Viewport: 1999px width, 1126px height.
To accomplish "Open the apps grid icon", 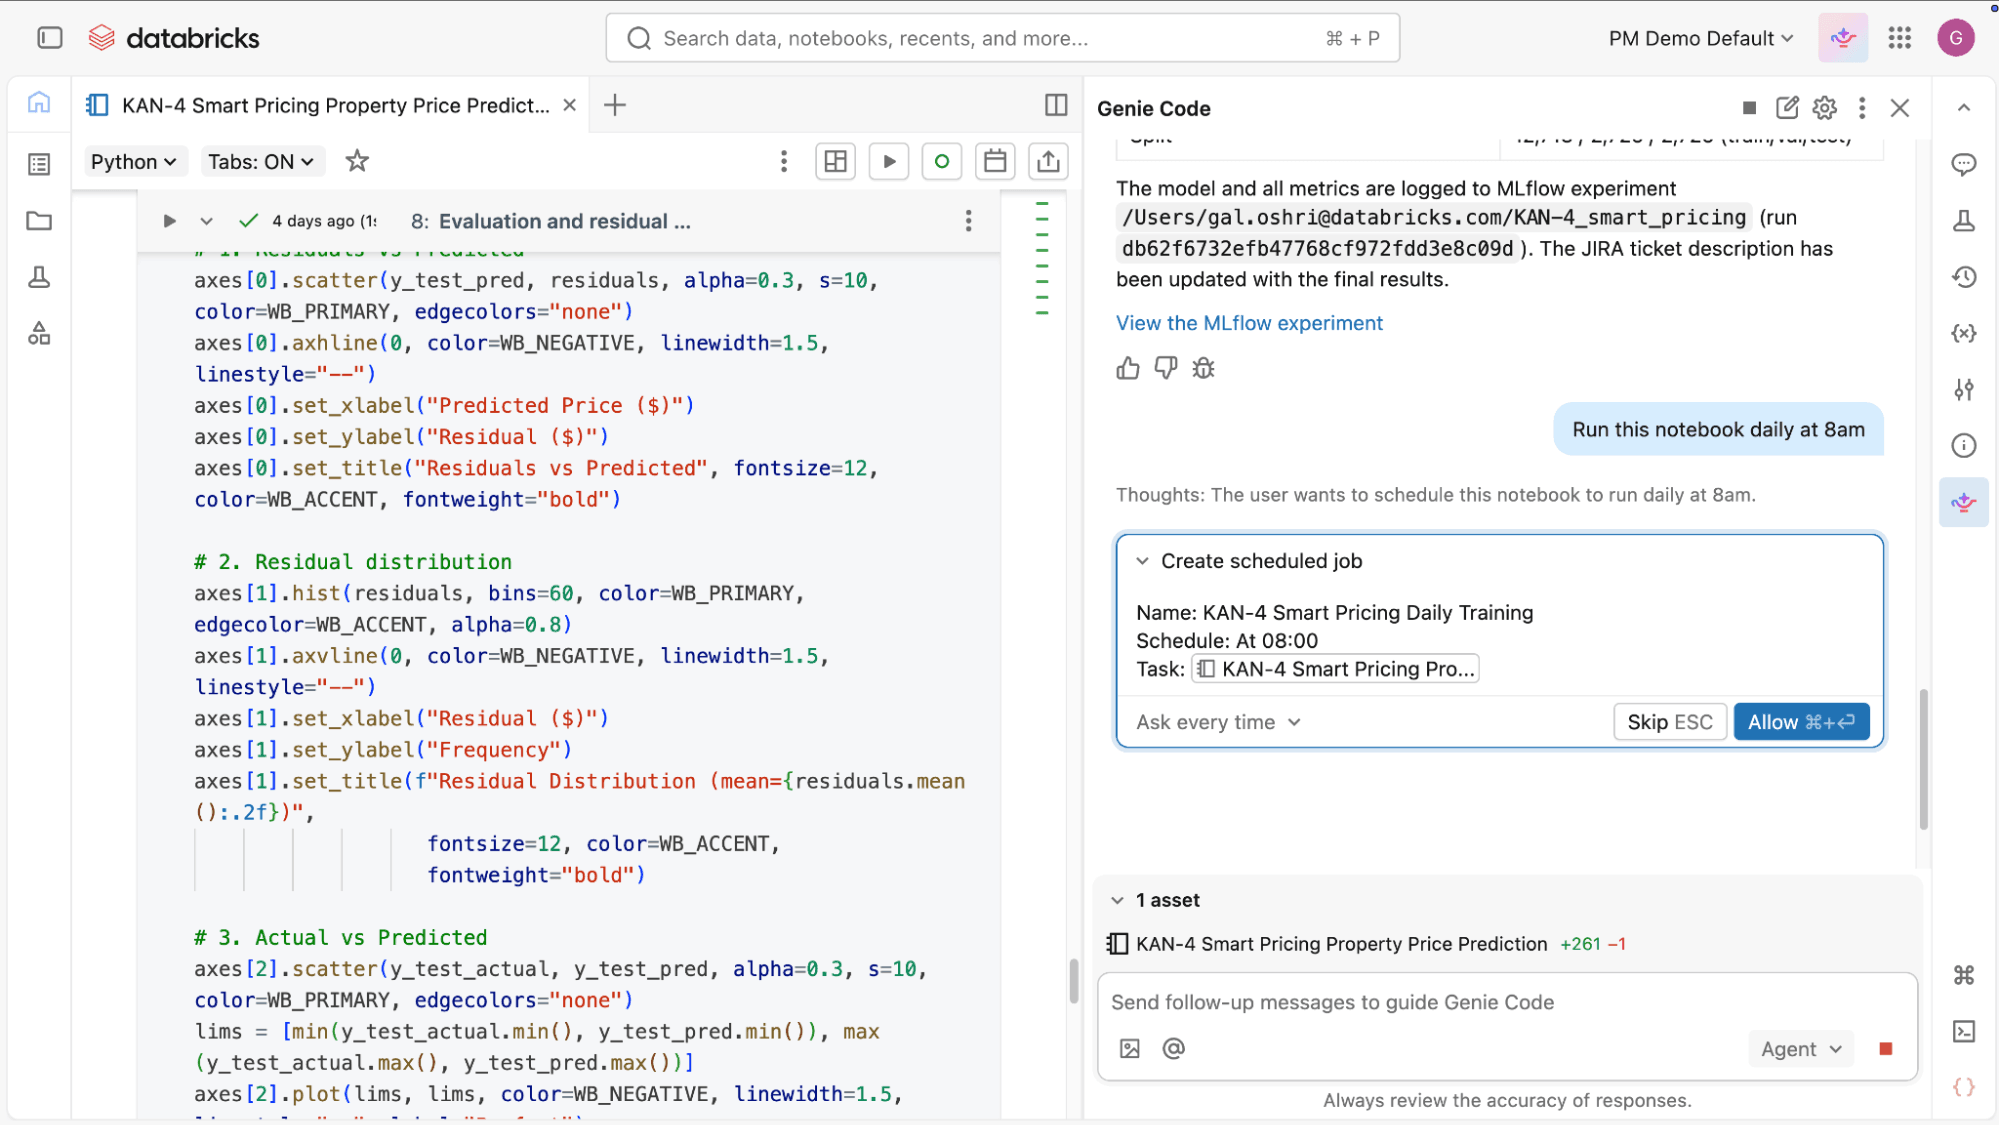I will coord(1900,38).
